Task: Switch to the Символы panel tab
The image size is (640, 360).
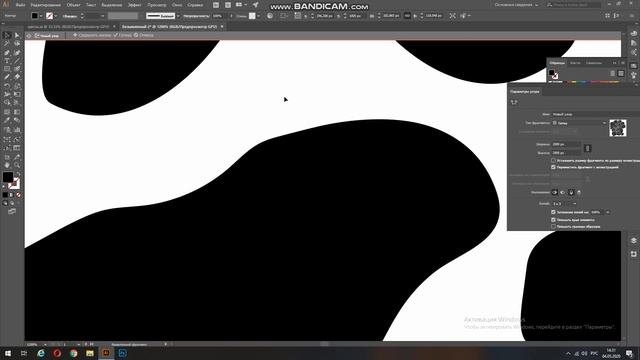Action: click(594, 63)
